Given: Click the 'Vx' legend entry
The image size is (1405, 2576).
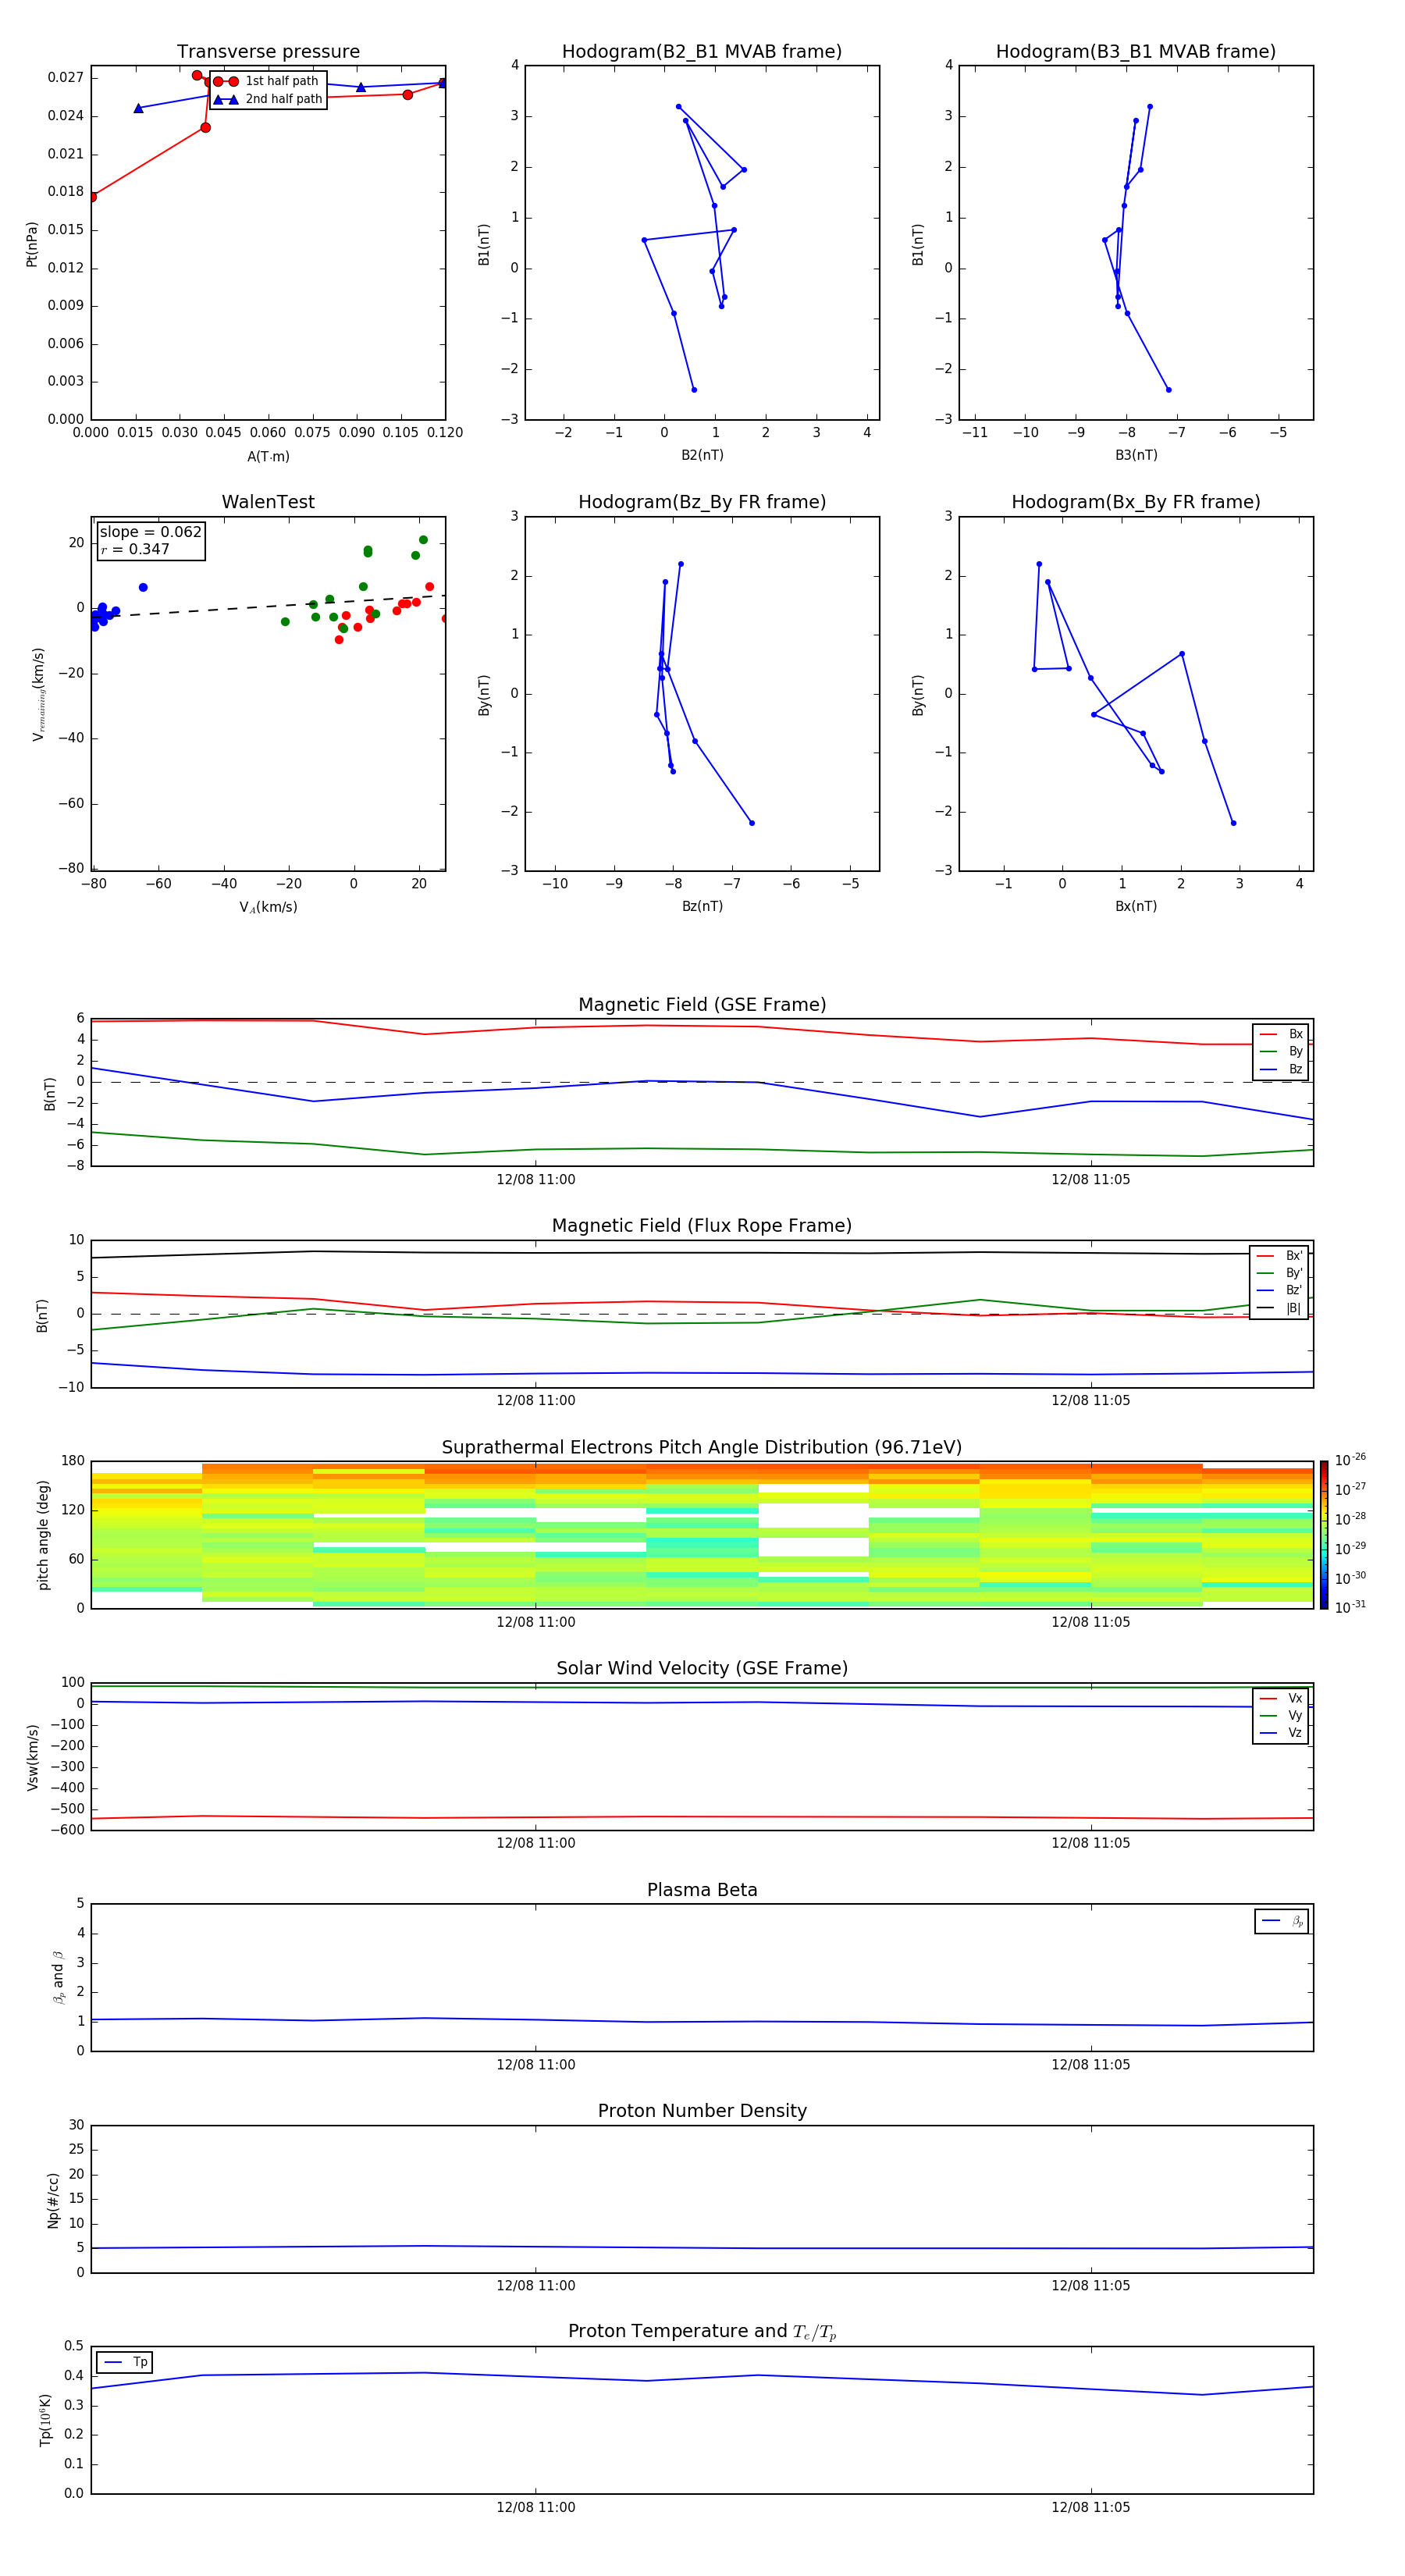Looking at the screenshot, I should (1281, 1698).
